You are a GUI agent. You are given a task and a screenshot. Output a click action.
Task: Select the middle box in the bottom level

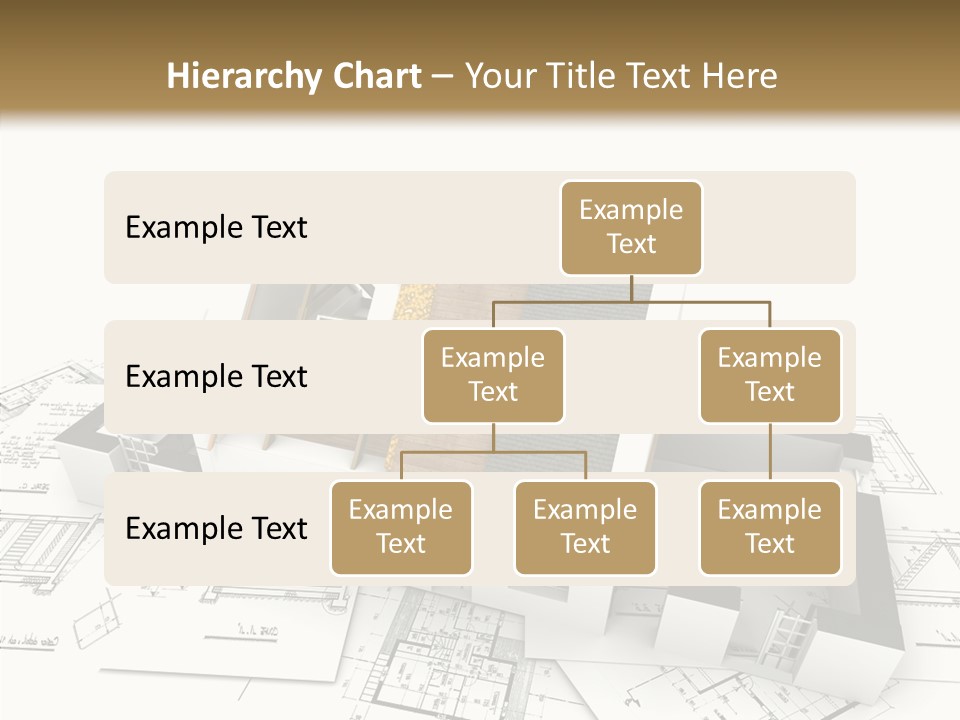(x=585, y=528)
